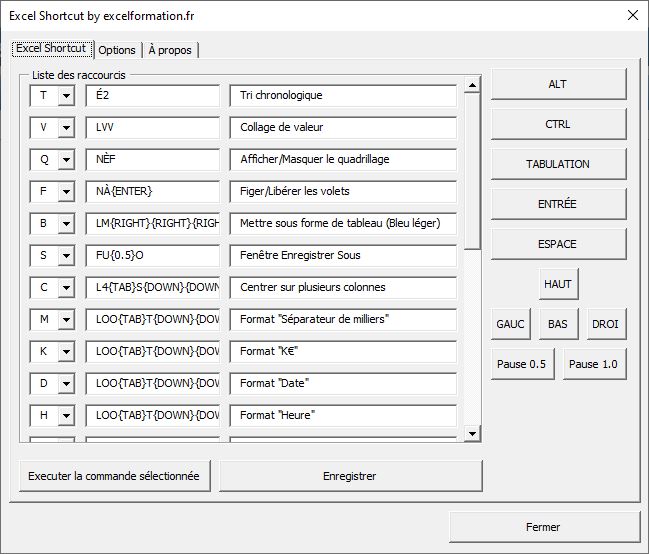This screenshot has height=554, width=649.
Task: Insert the ENTRÉE key
Action: tap(558, 204)
